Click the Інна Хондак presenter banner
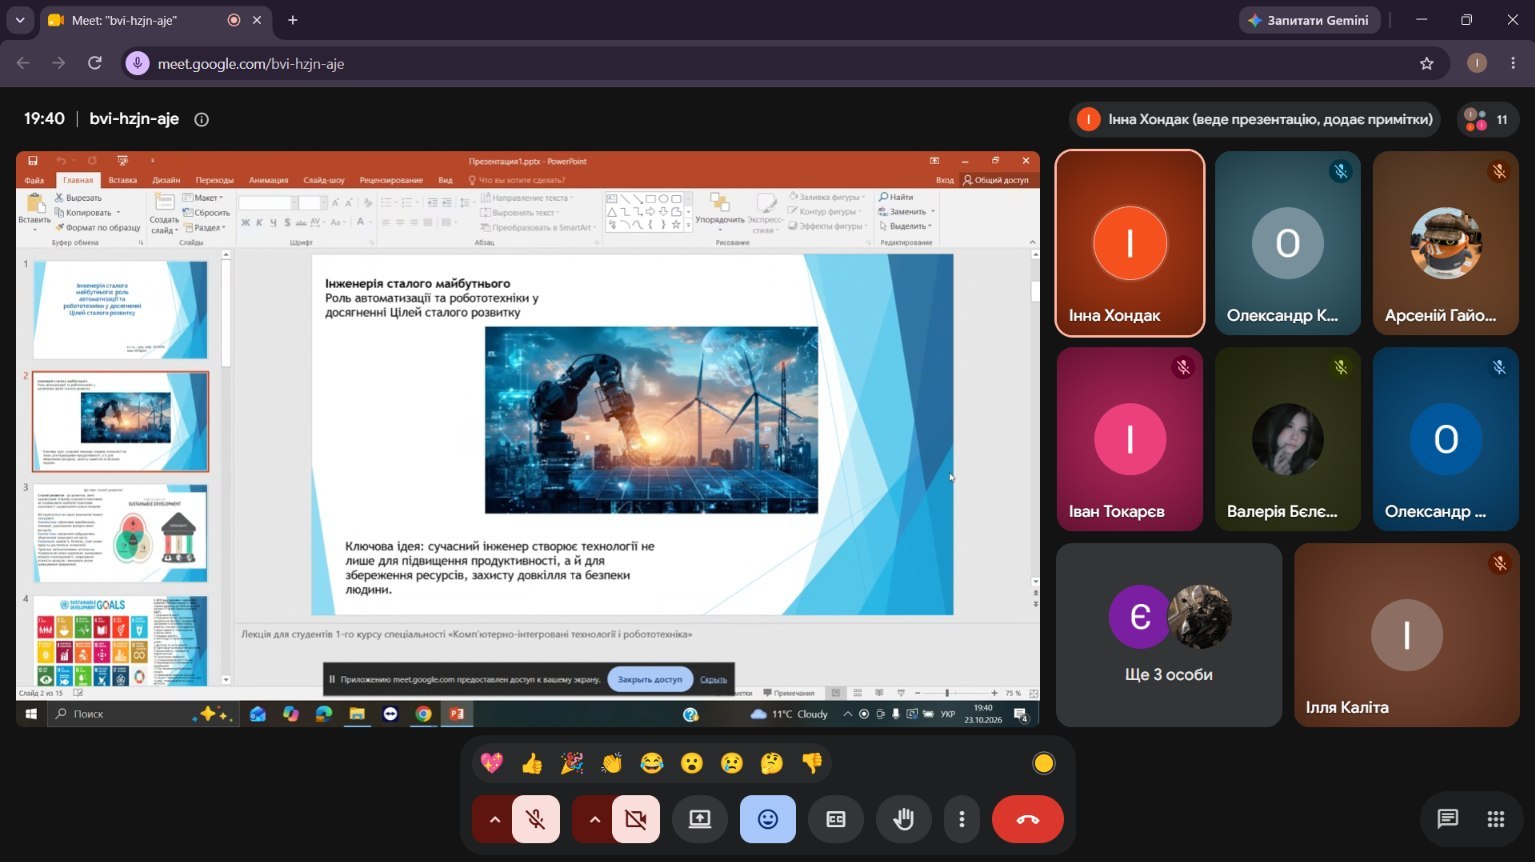The height and width of the screenshot is (862, 1535). tap(1255, 120)
